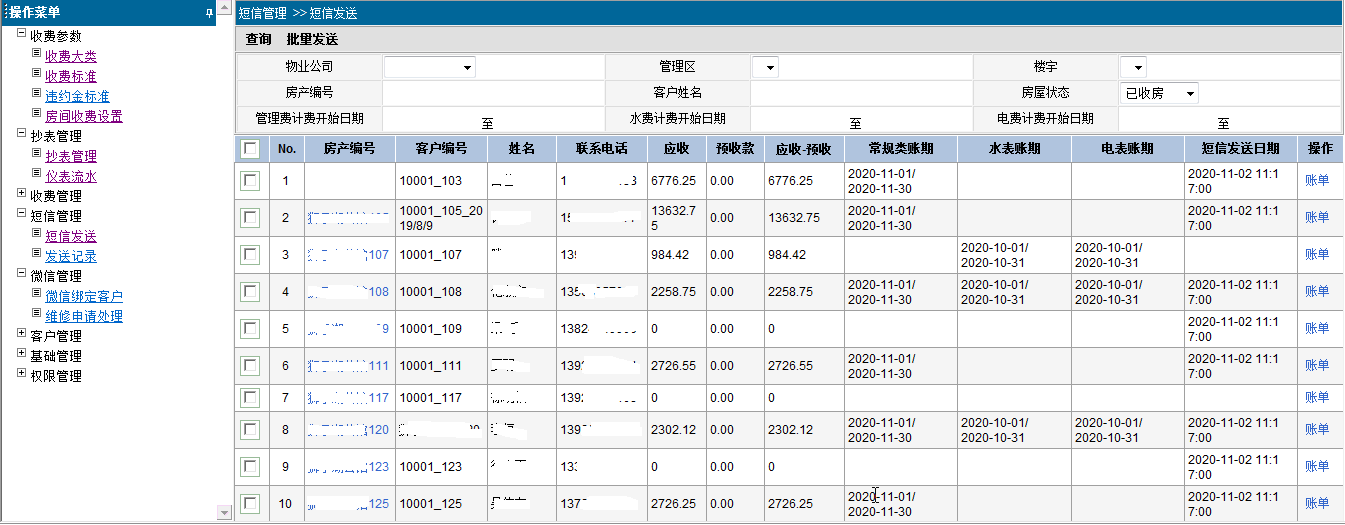
Task: Collapse the 收费参数 tree node
Action: pyautogui.click(x=22, y=35)
